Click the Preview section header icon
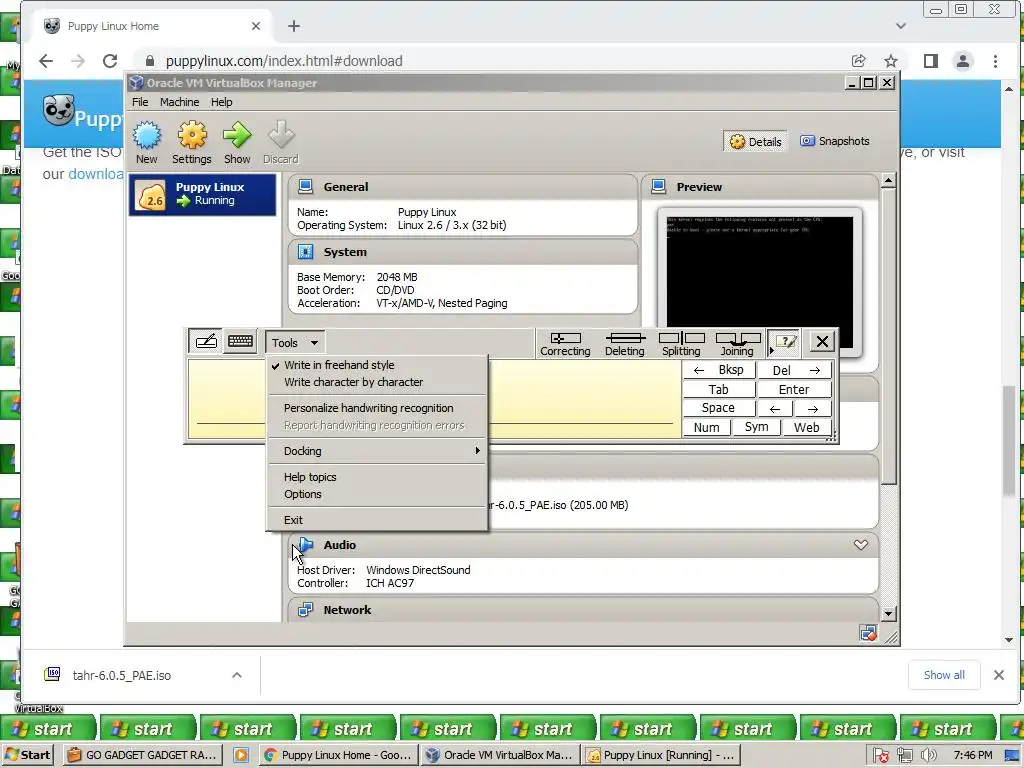Image resolution: width=1024 pixels, height=768 pixels. click(x=658, y=187)
